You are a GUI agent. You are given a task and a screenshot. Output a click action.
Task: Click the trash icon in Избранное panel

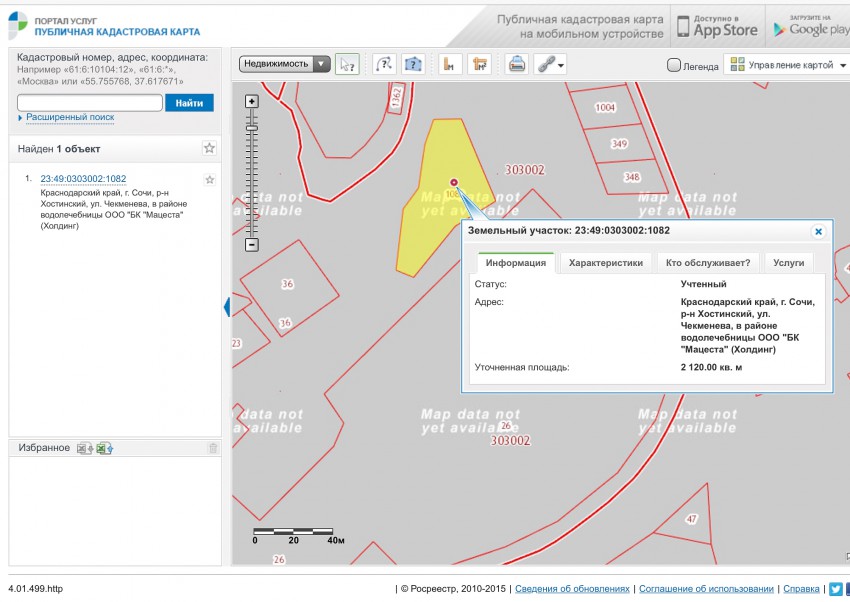coord(212,448)
